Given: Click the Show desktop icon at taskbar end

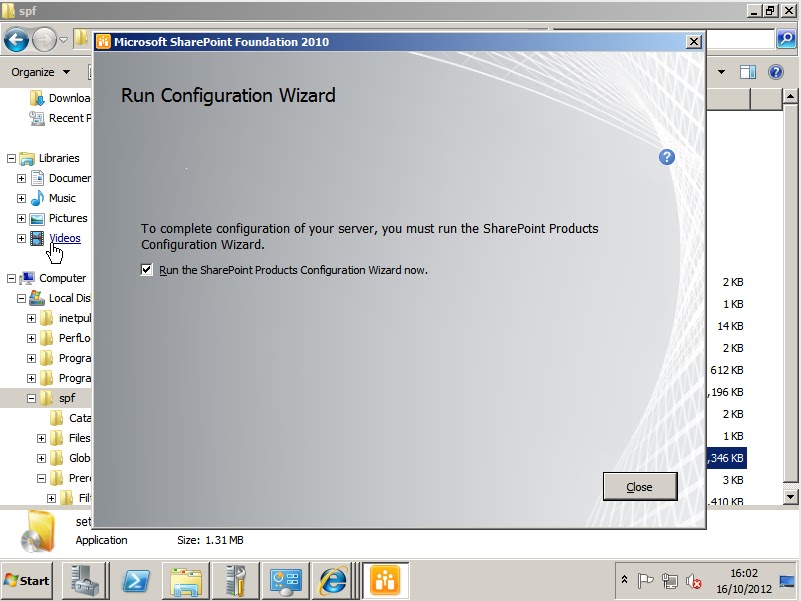Looking at the screenshot, I should pyautogui.click(x=787, y=581).
